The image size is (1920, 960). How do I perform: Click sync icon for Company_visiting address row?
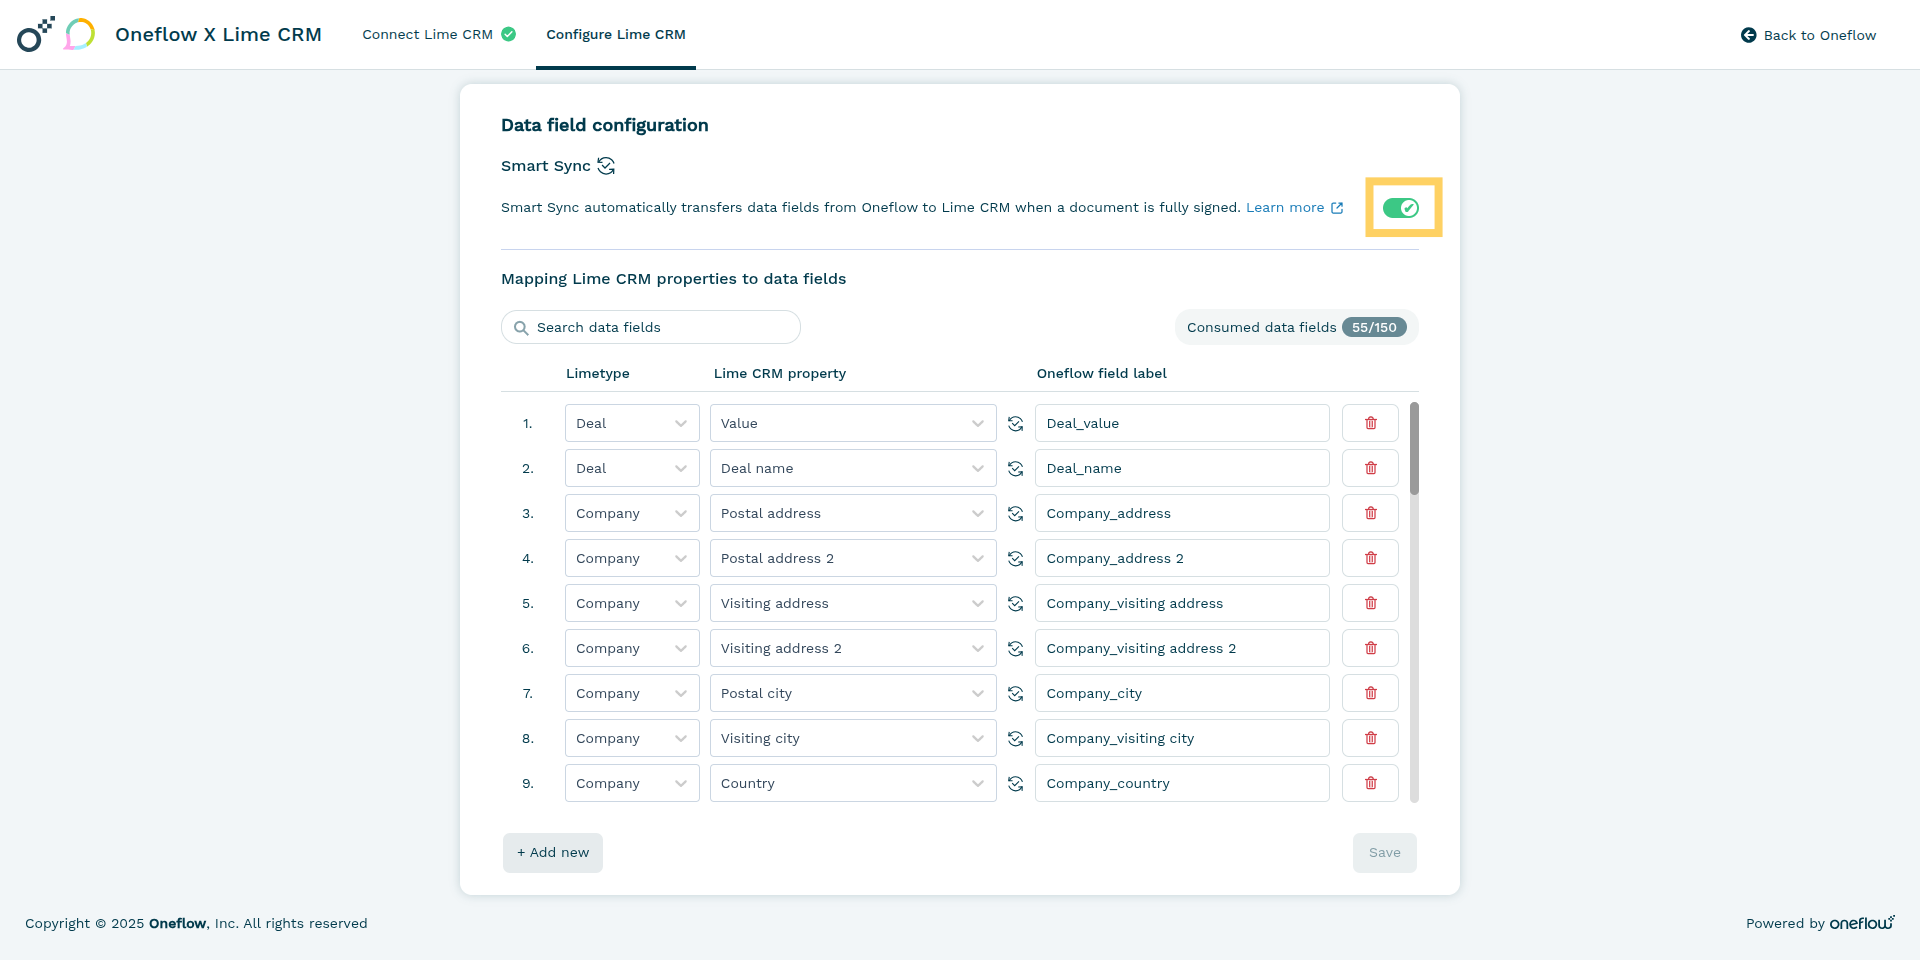click(x=1015, y=604)
